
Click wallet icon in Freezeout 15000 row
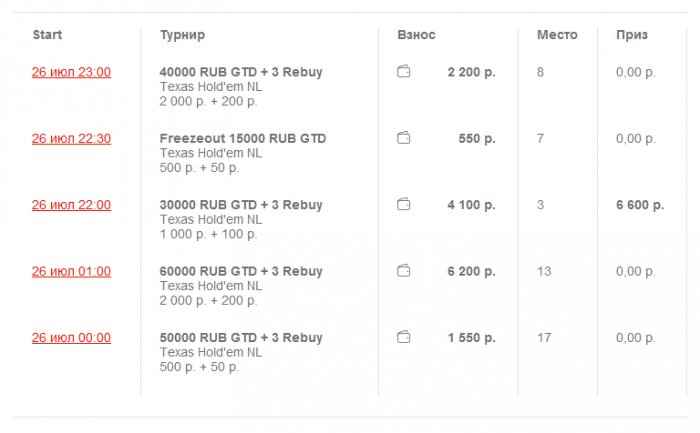coord(404,138)
